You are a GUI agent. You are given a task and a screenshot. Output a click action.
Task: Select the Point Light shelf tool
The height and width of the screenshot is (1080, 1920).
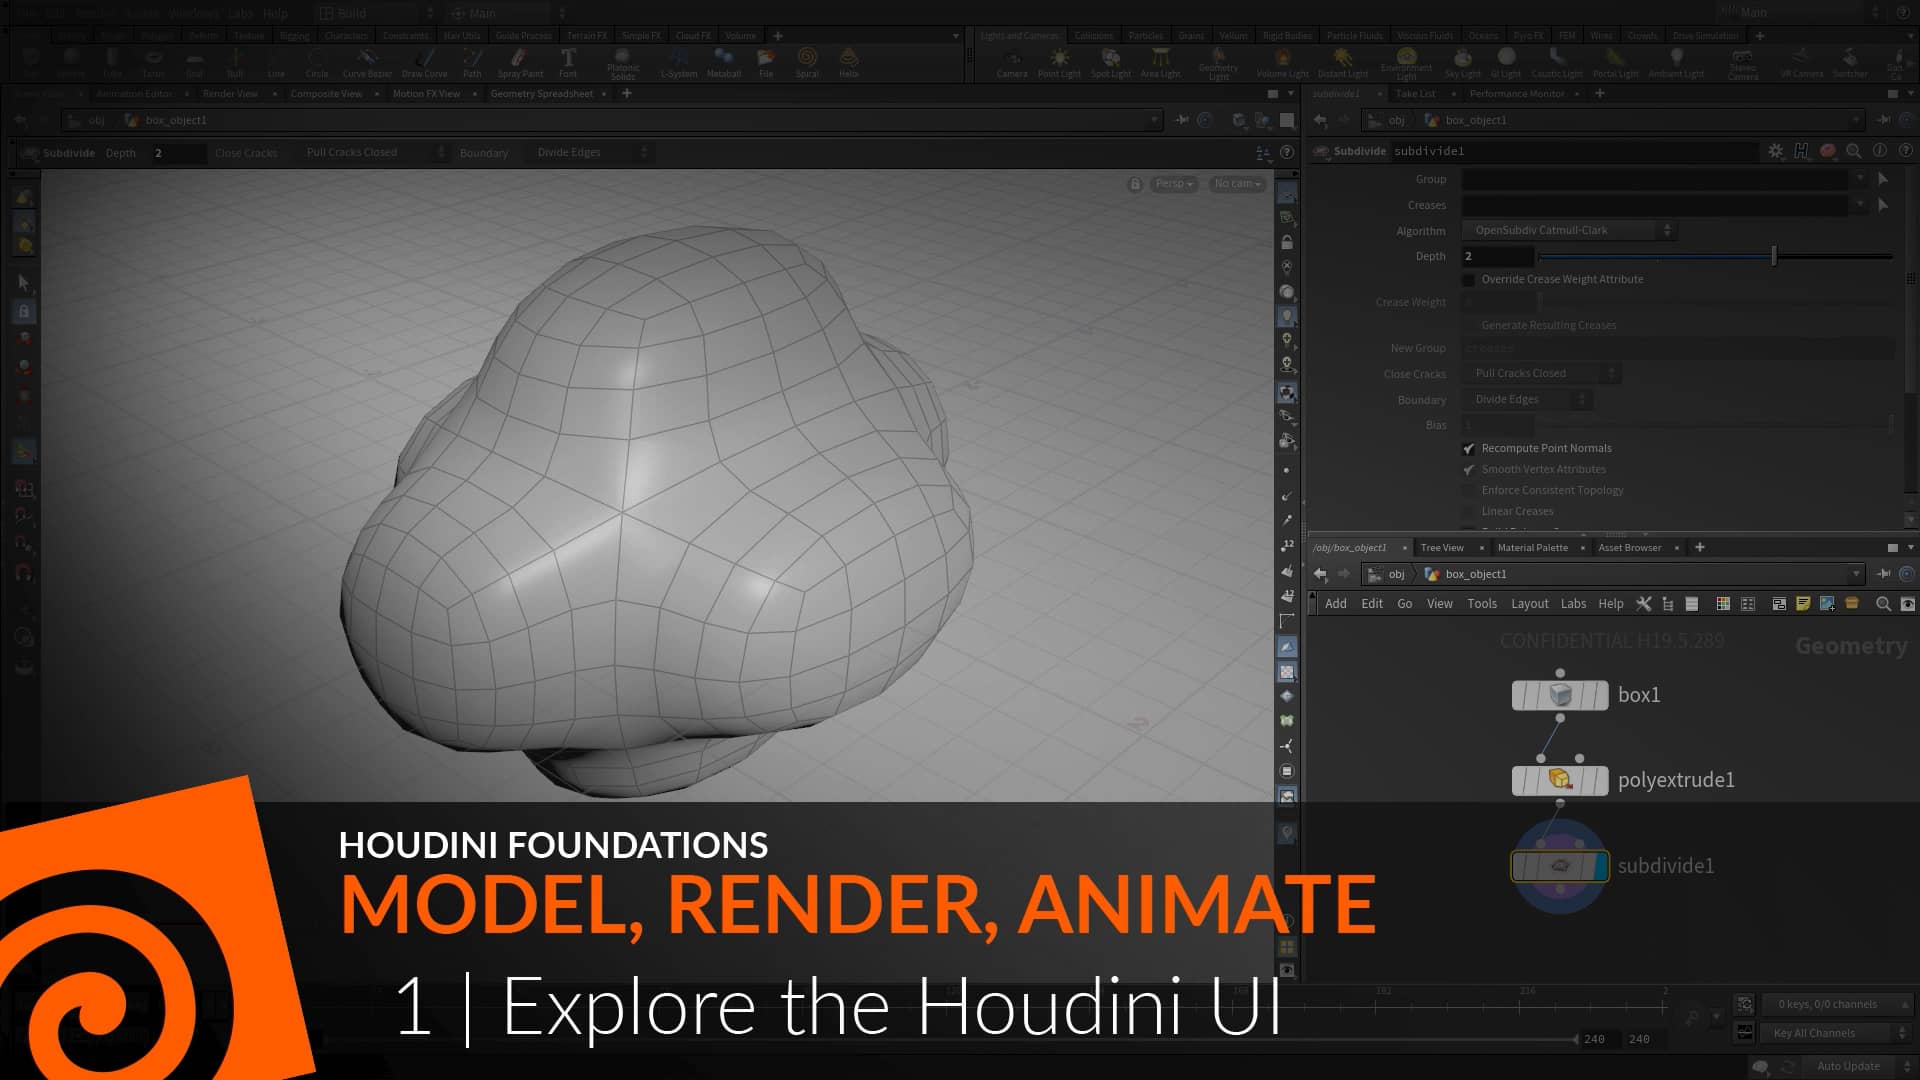(x=1058, y=62)
